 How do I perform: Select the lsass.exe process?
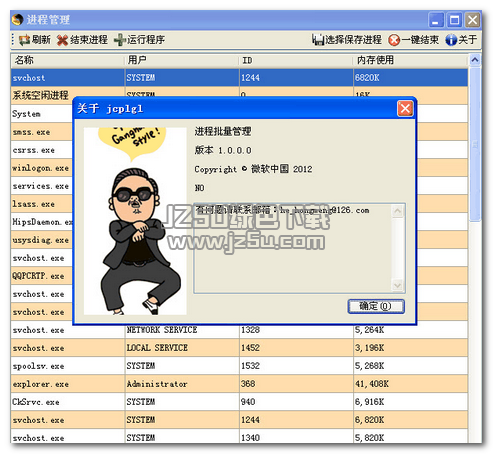coord(42,204)
